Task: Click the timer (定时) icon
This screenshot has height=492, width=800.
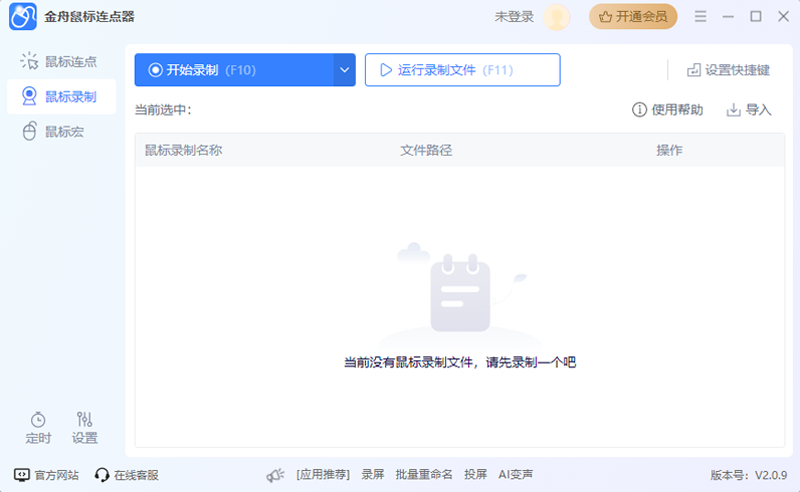Action: (x=38, y=419)
